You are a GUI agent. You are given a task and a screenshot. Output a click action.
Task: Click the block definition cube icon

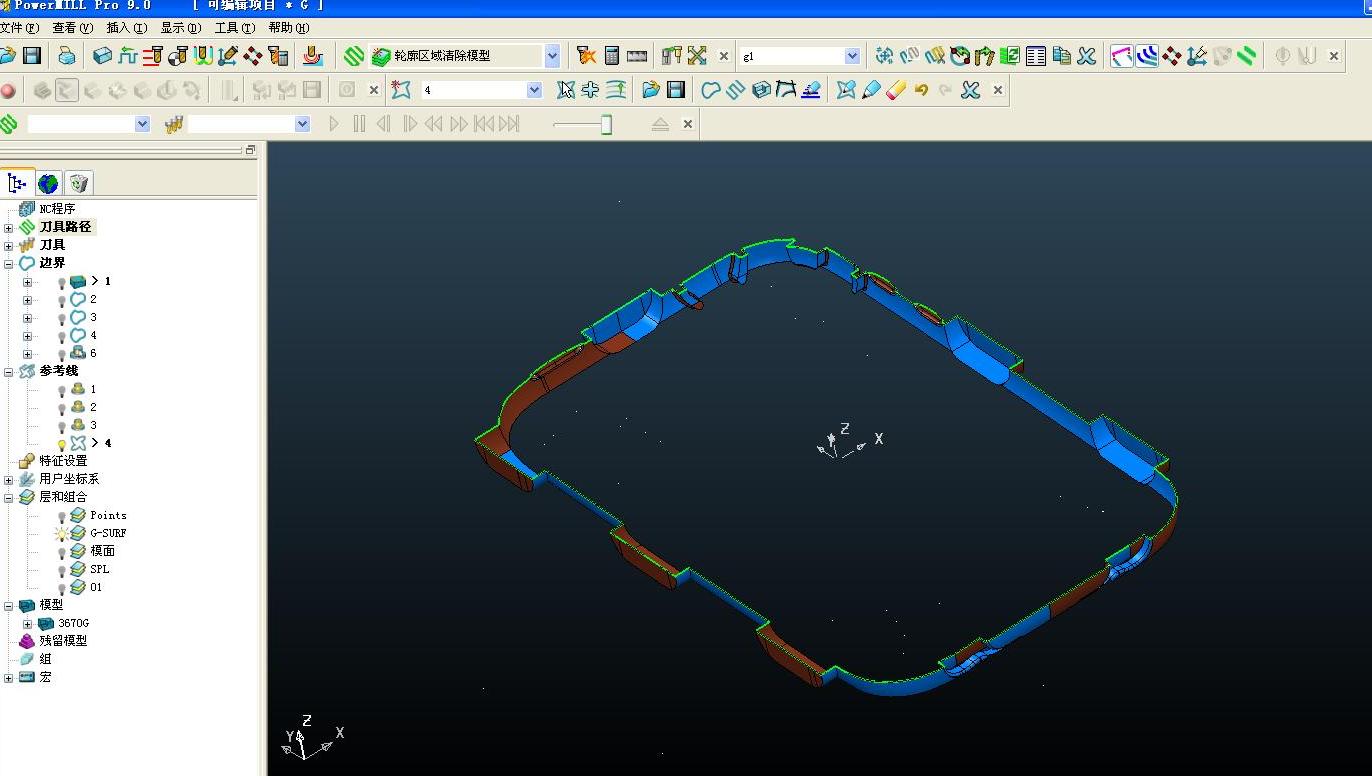click(102, 56)
